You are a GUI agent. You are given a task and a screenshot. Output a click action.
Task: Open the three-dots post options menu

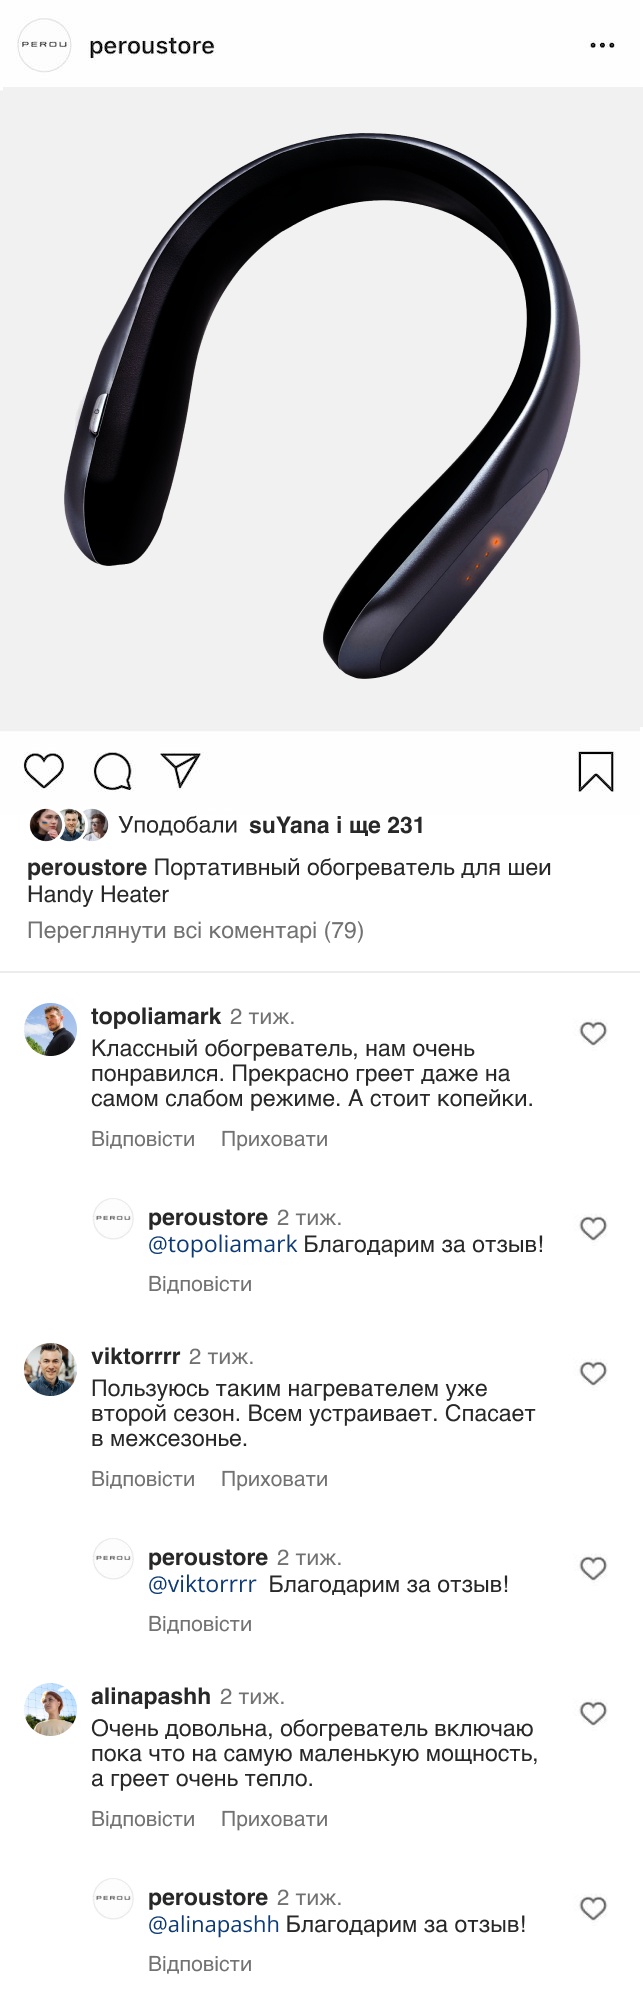tap(602, 46)
